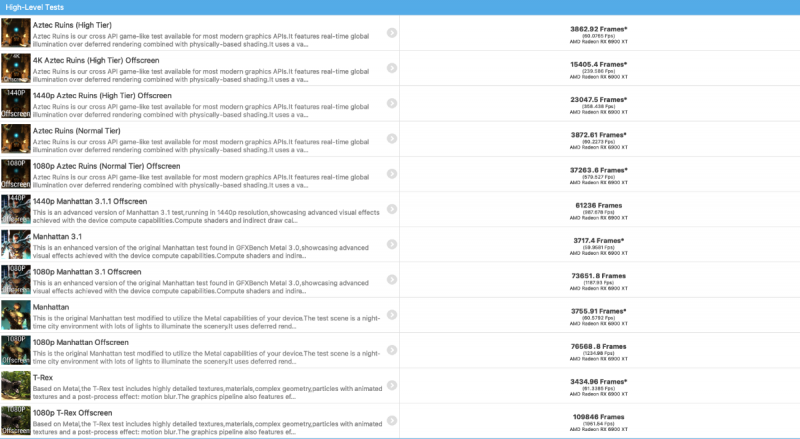This screenshot has height=439, width=800.
Task: Select the Manhattan 3.1 title
Action: click(x=57, y=236)
